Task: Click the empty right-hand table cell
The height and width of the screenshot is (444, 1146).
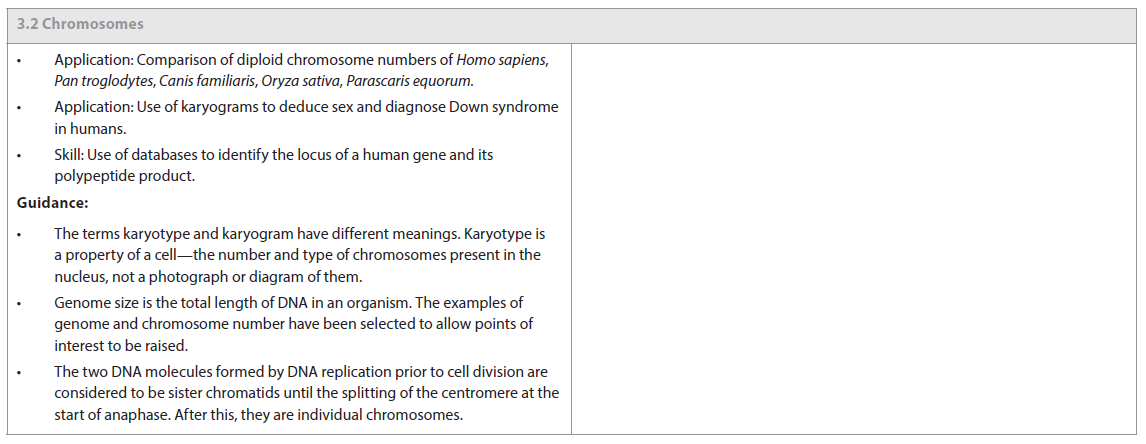Action: 855,238
